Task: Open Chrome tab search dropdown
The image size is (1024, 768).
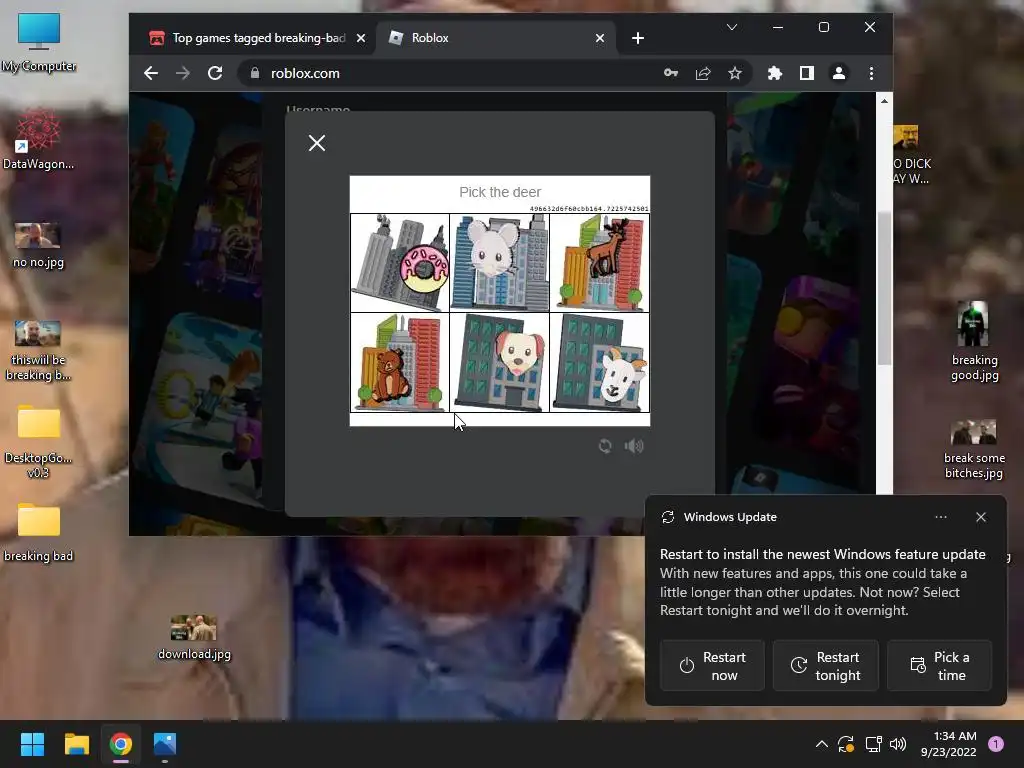Action: [x=731, y=27]
